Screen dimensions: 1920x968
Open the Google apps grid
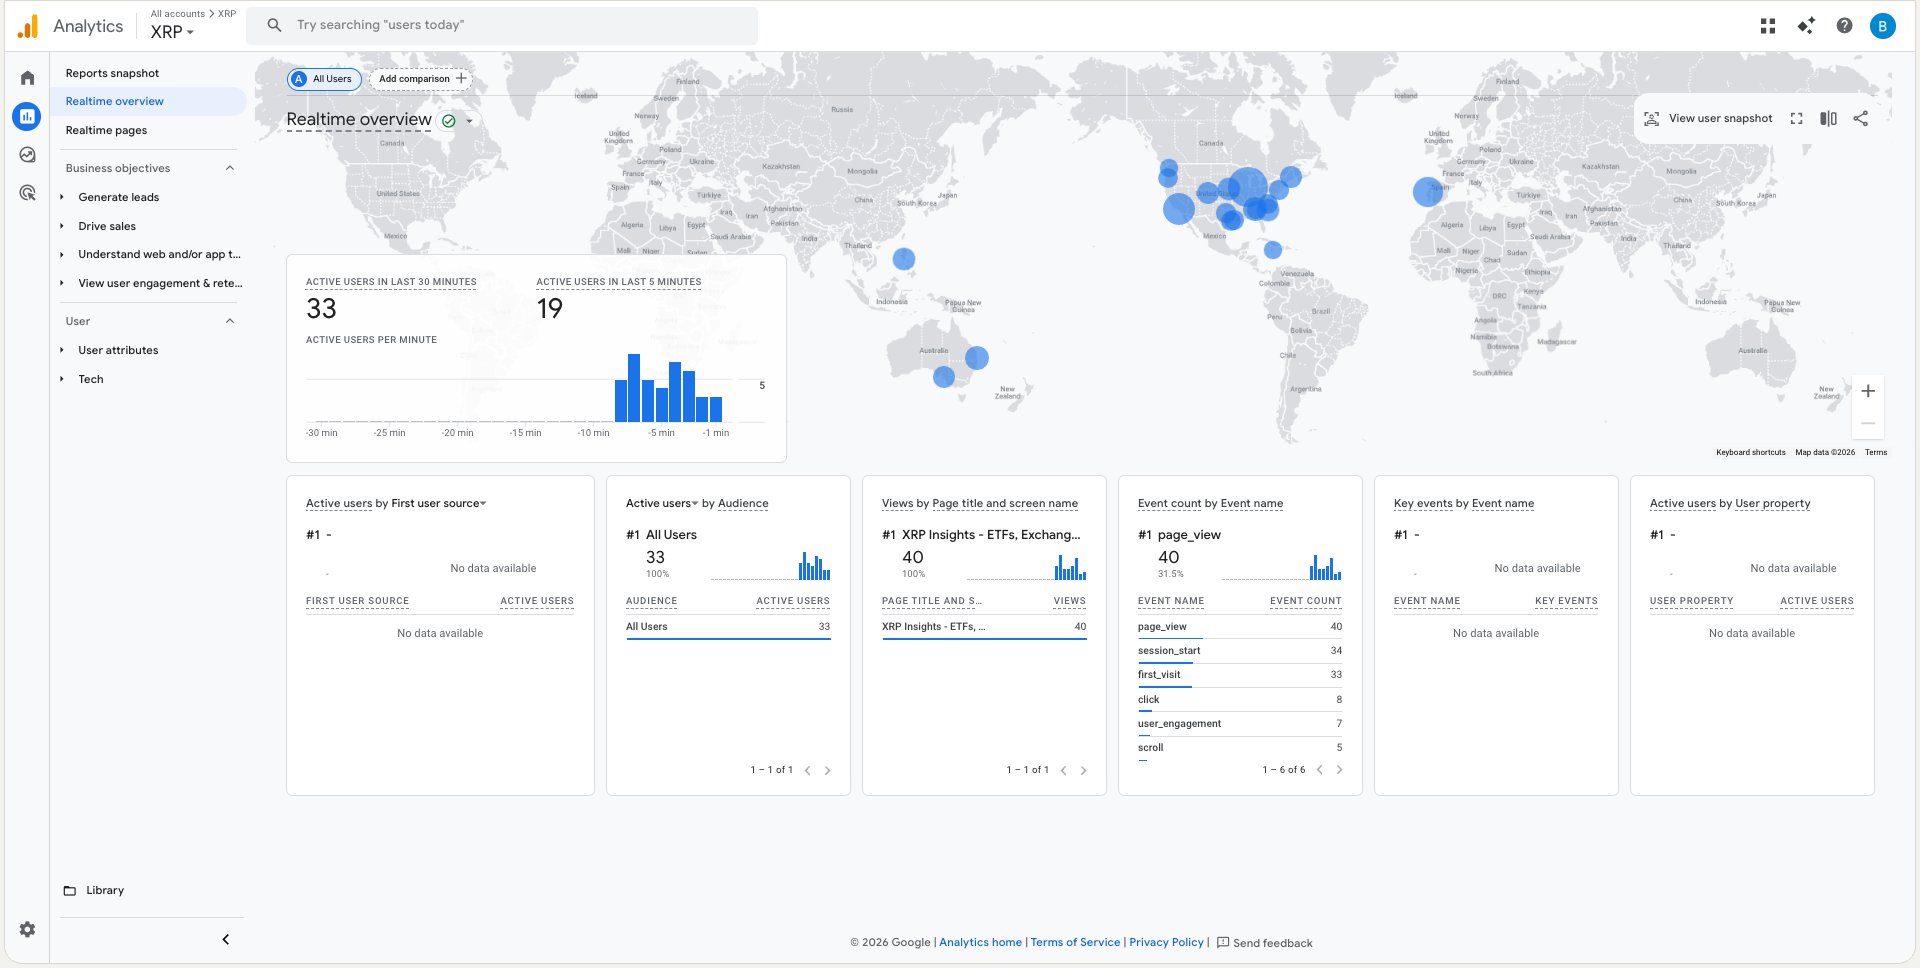tap(1767, 26)
